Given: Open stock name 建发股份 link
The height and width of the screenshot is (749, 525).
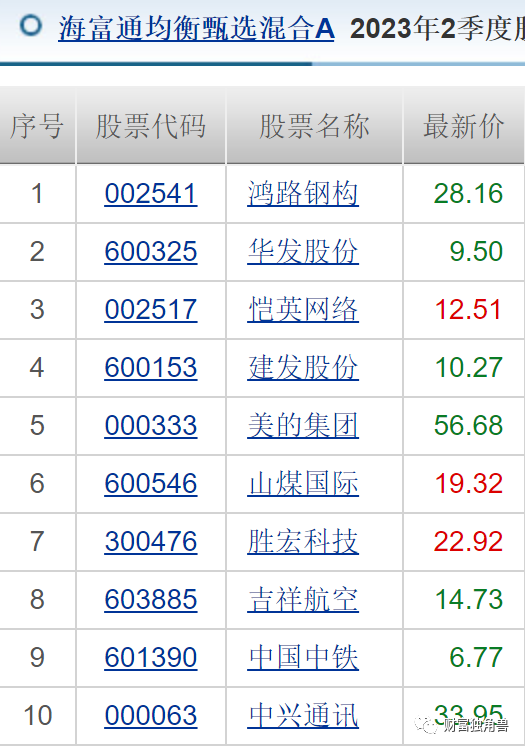Looking at the screenshot, I should (x=303, y=368).
